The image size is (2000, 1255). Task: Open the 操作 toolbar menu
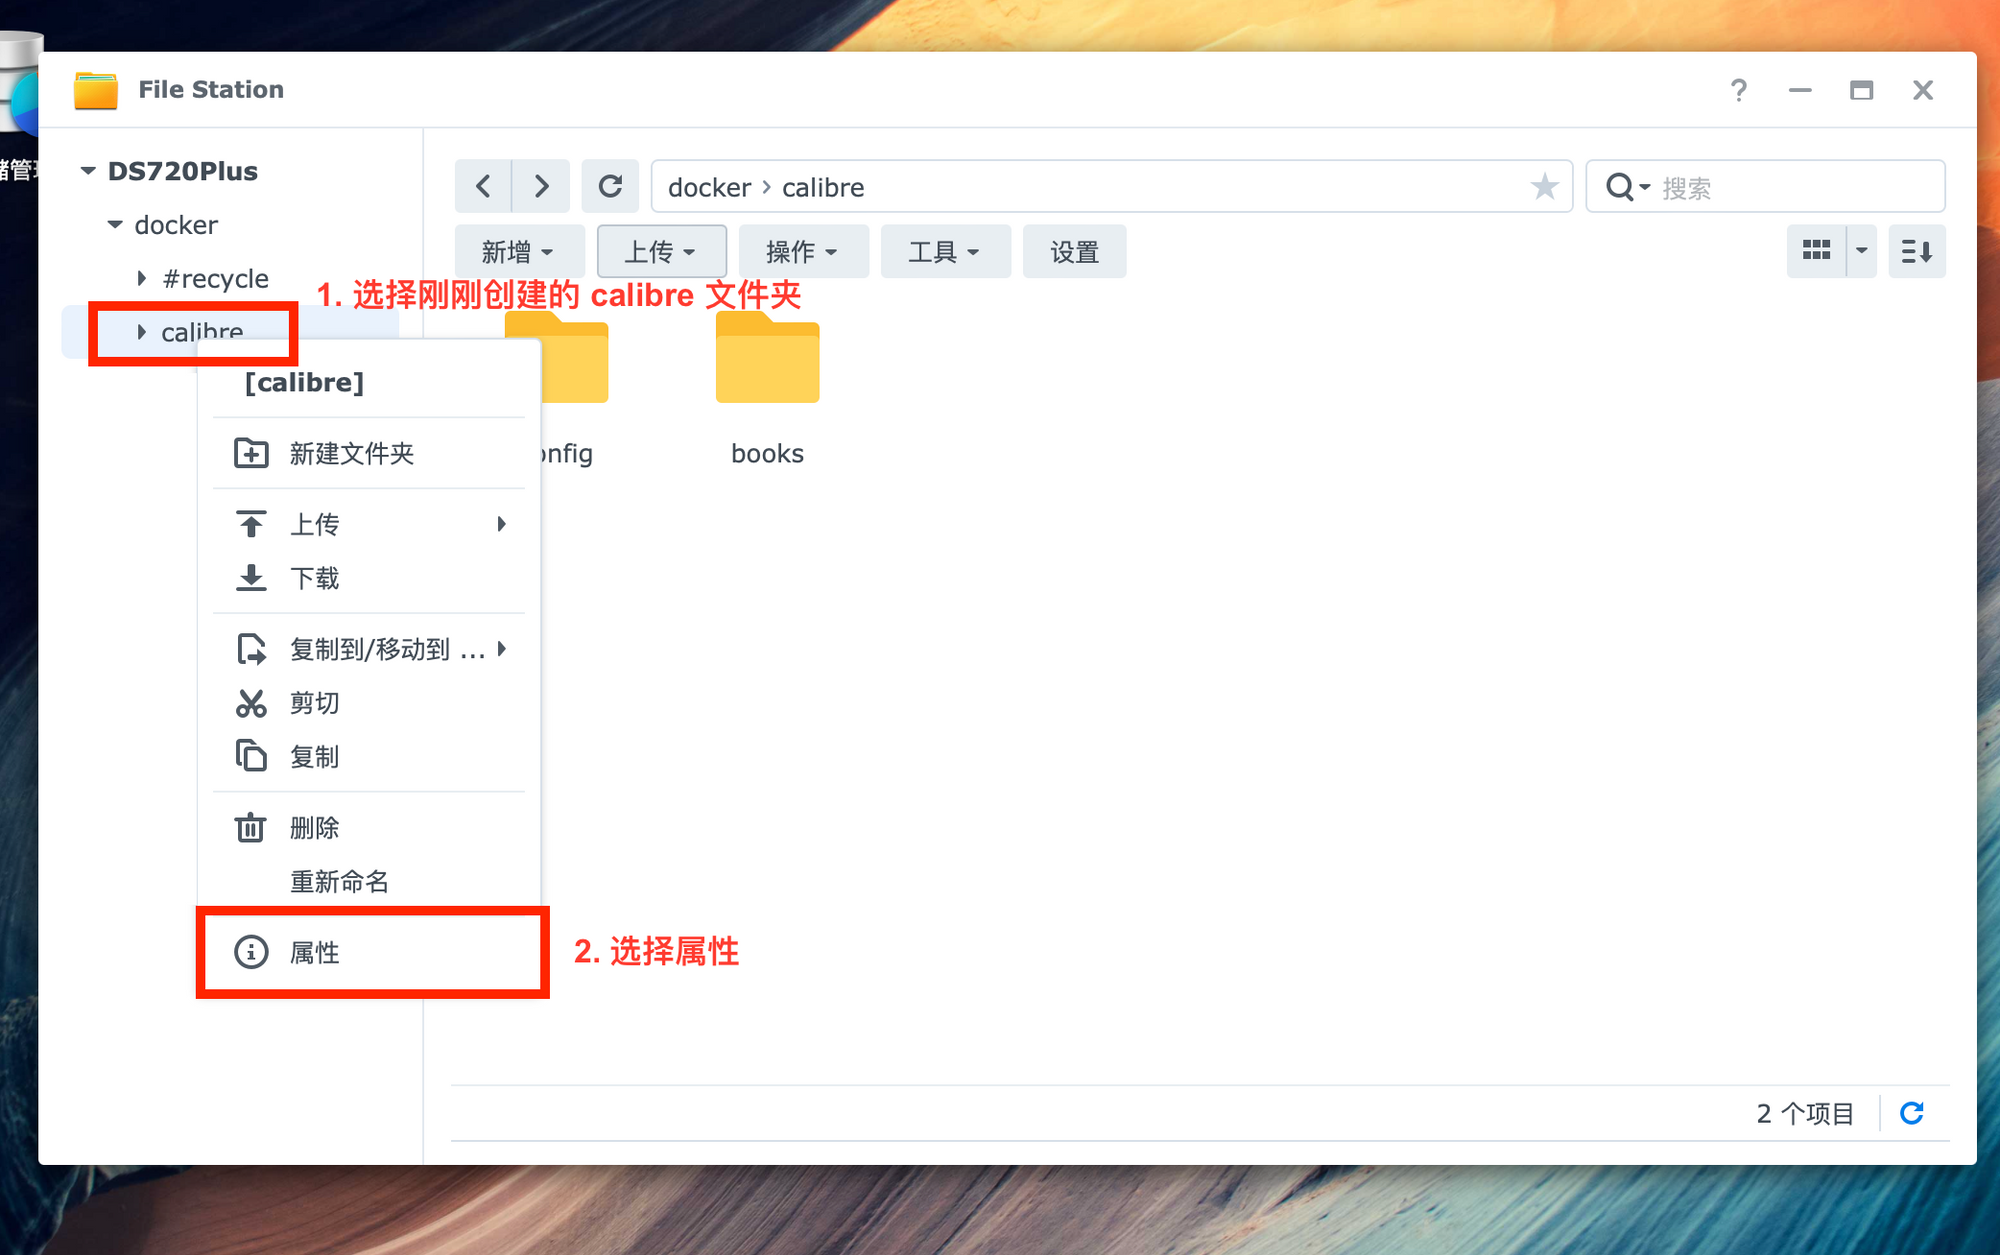click(x=802, y=252)
